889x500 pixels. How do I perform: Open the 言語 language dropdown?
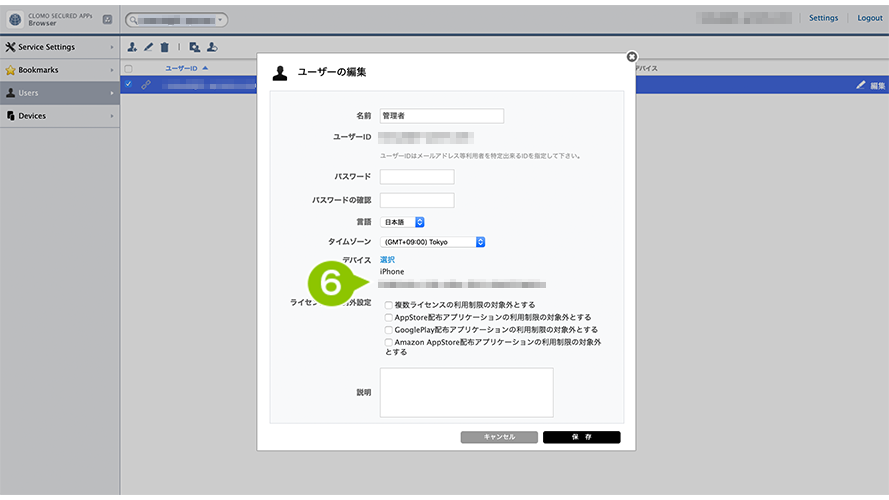click(x=403, y=222)
